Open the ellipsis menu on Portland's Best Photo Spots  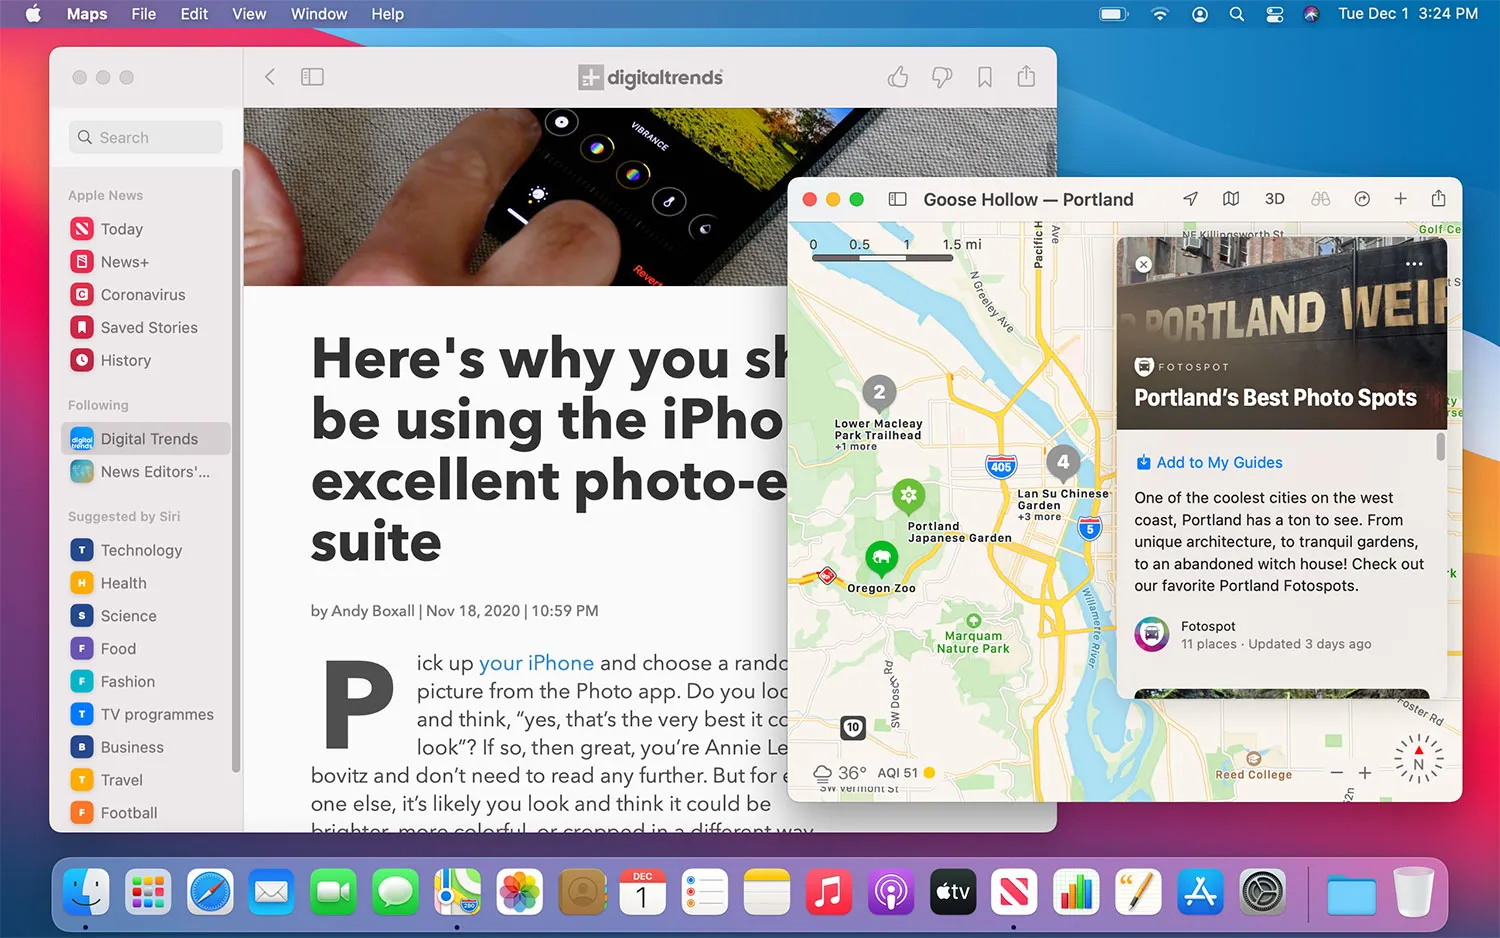coord(1414,263)
